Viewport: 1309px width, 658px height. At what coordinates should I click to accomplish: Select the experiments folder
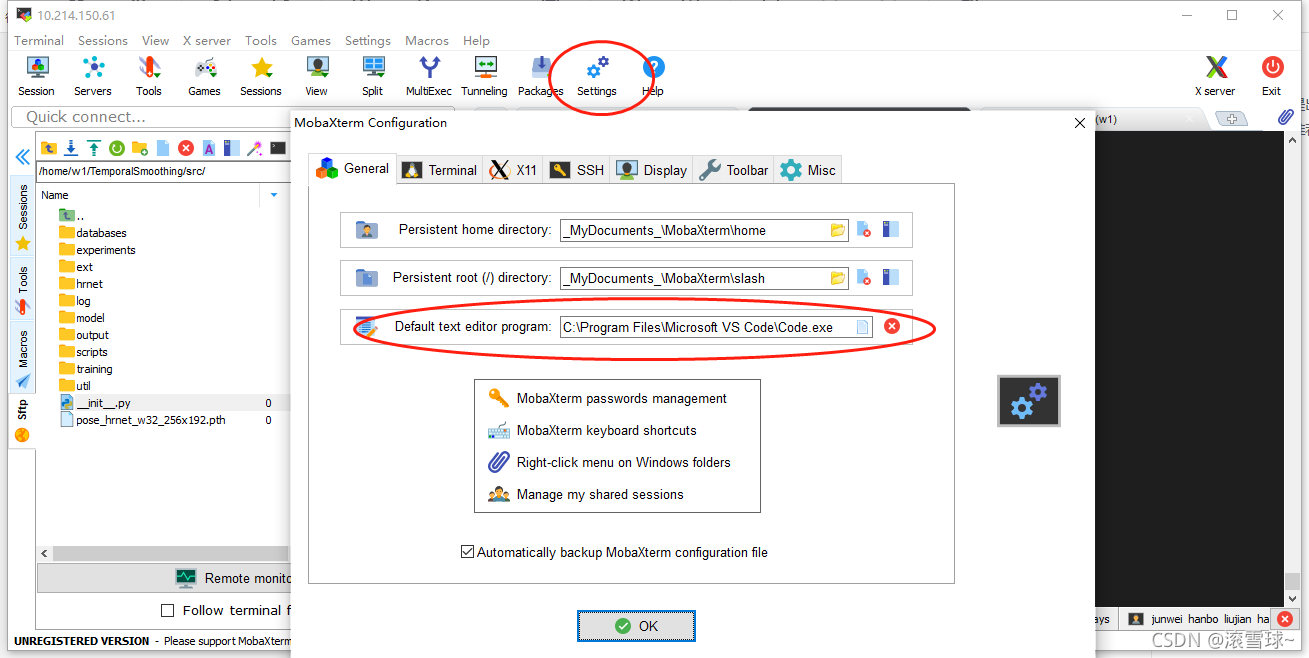(x=98, y=250)
